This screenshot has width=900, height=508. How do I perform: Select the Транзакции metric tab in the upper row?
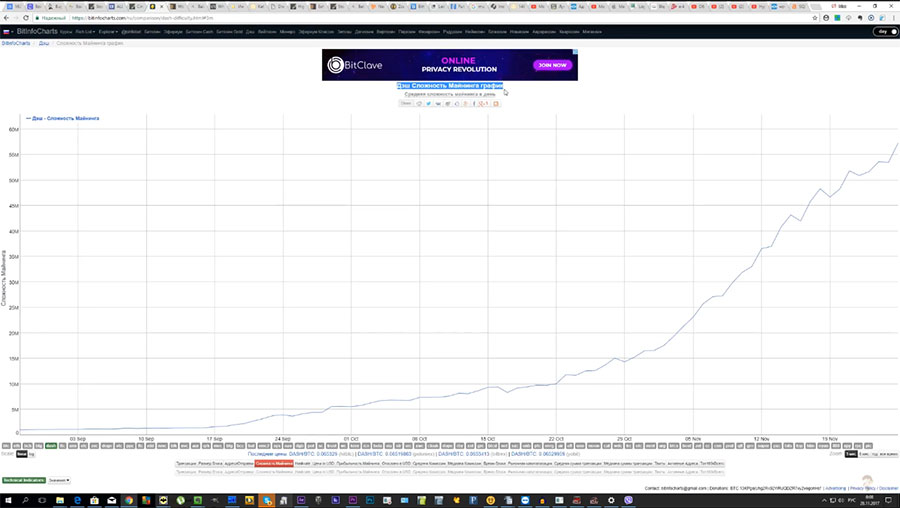coord(186,463)
